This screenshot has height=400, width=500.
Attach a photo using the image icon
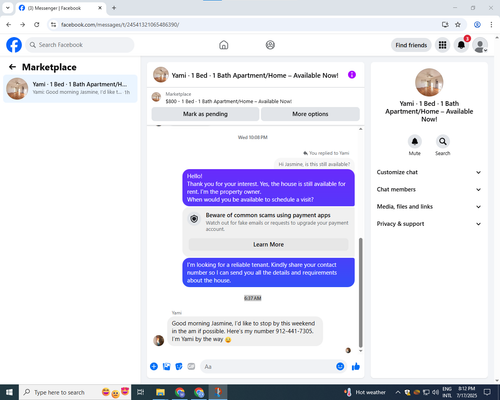[166, 367]
